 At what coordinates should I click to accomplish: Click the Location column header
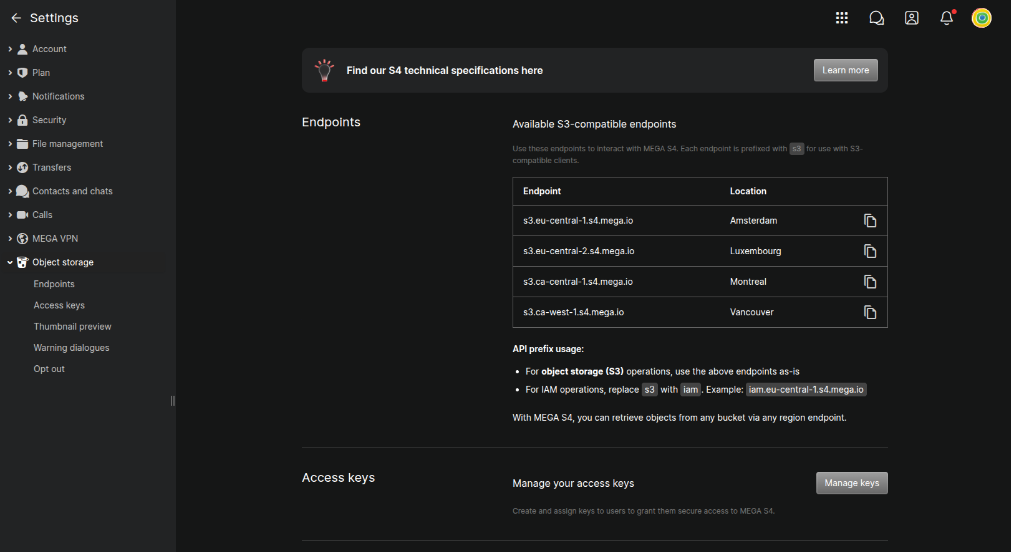click(748, 191)
